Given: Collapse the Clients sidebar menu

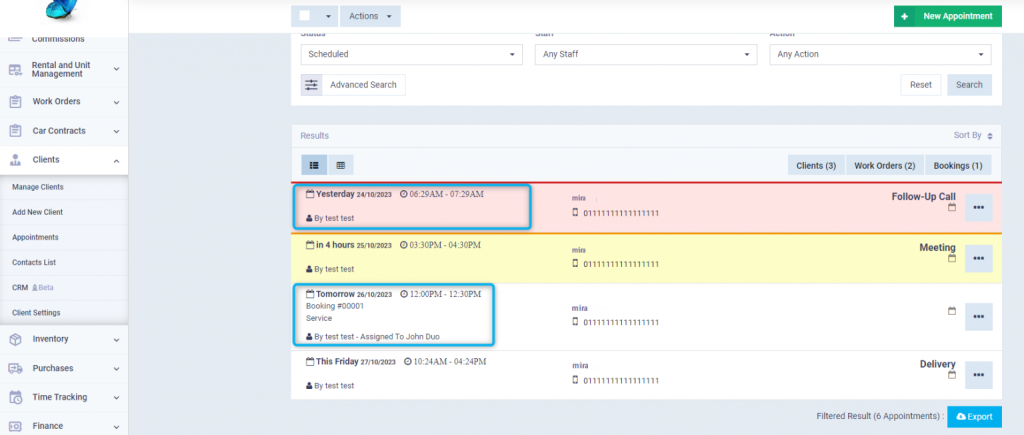Looking at the screenshot, I should [x=64, y=160].
